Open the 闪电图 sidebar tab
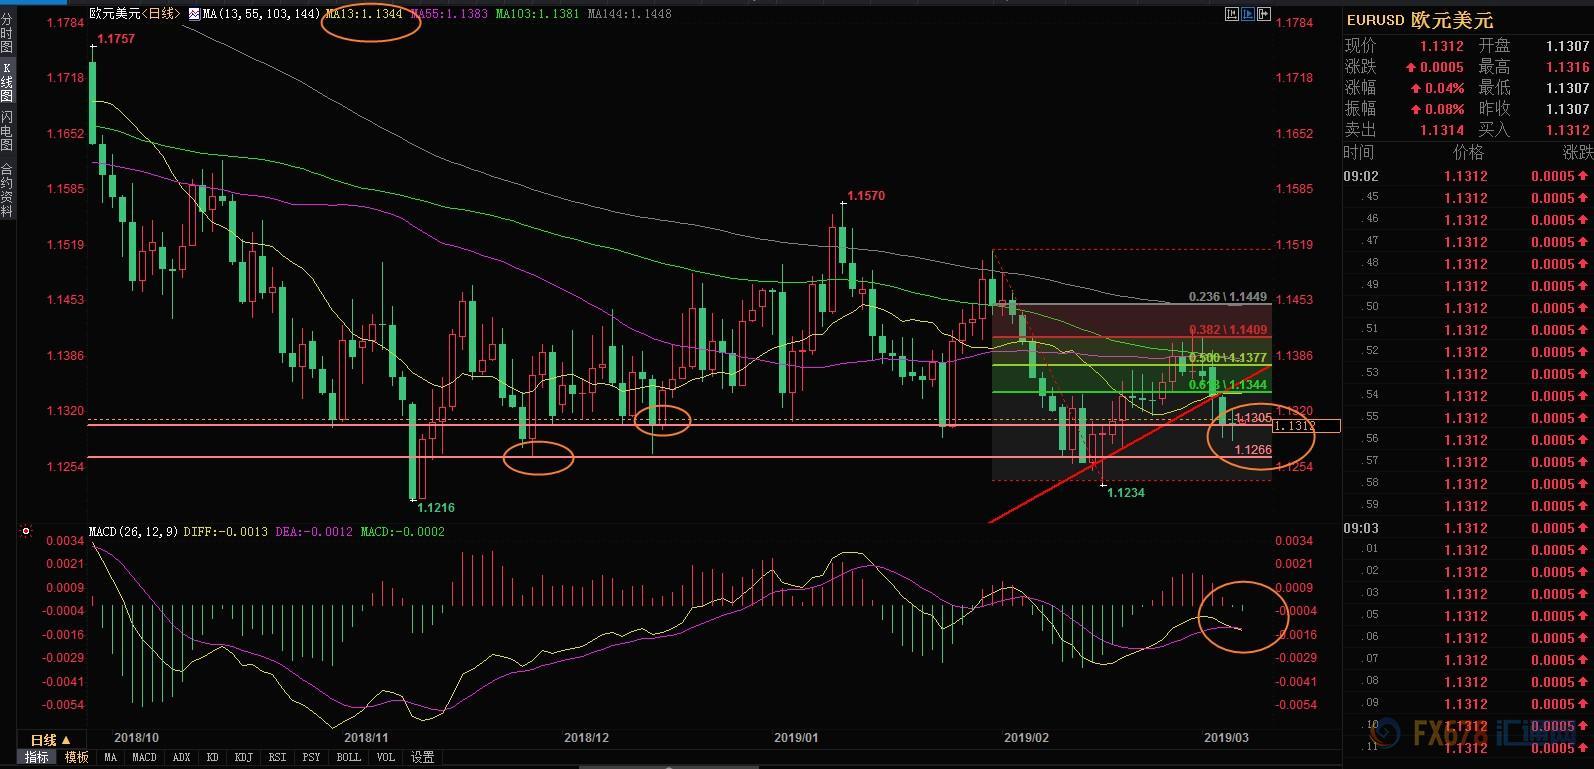1594x769 pixels. click(x=7, y=131)
